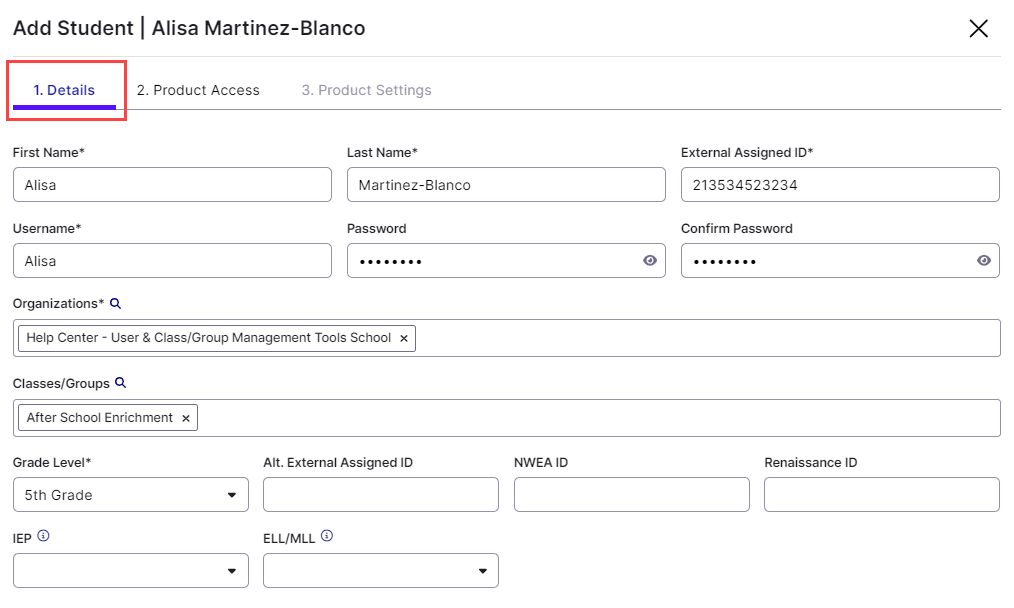Select the Username input field
The image size is (1014, 608).
(x=172, y=260)
